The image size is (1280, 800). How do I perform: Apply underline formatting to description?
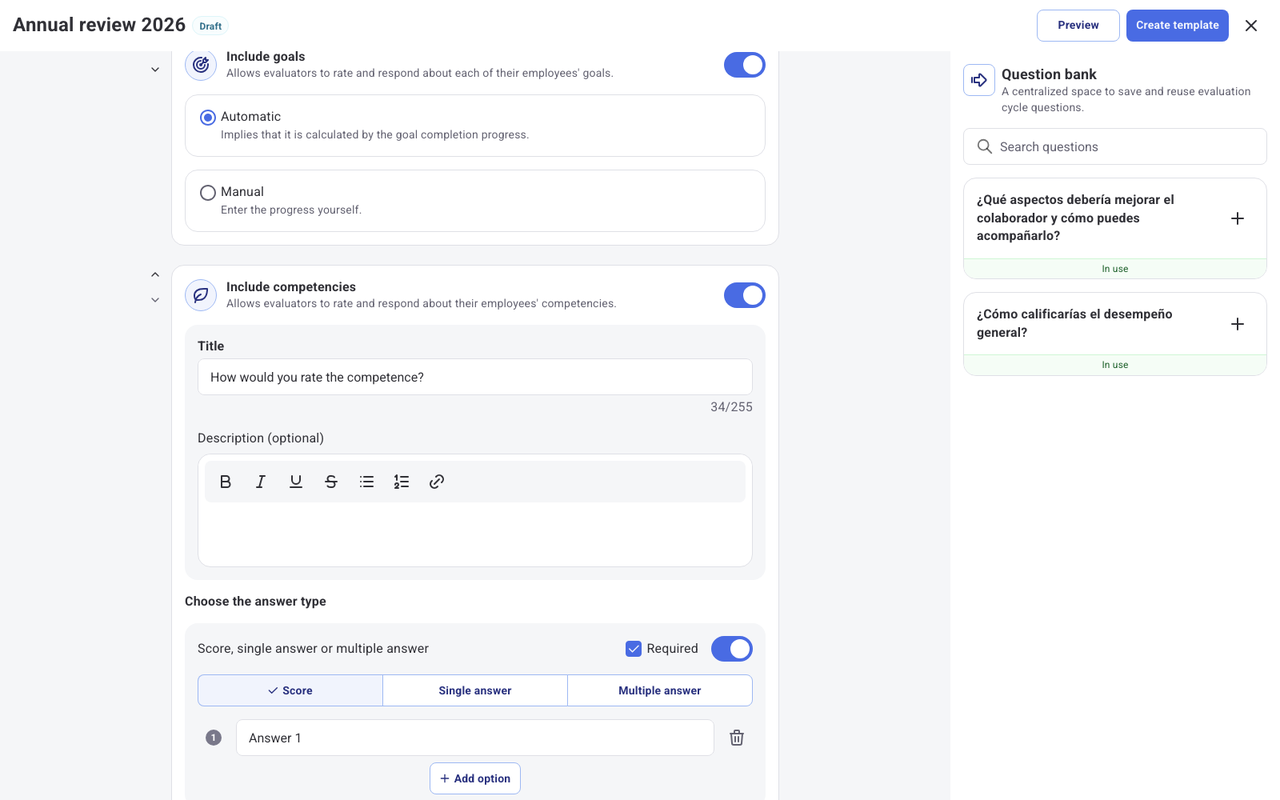296,482
